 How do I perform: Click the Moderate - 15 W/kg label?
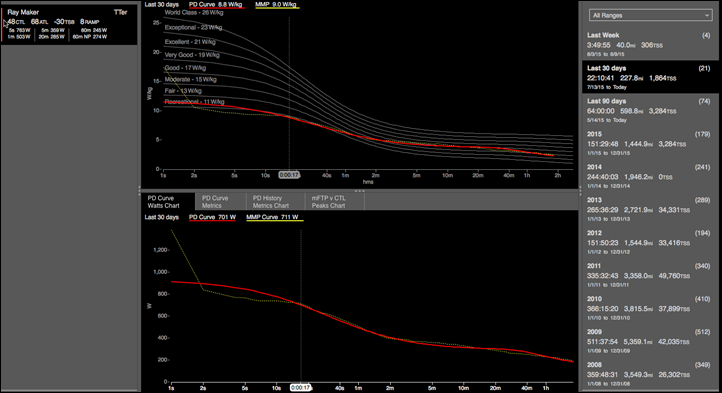point(191,79)
